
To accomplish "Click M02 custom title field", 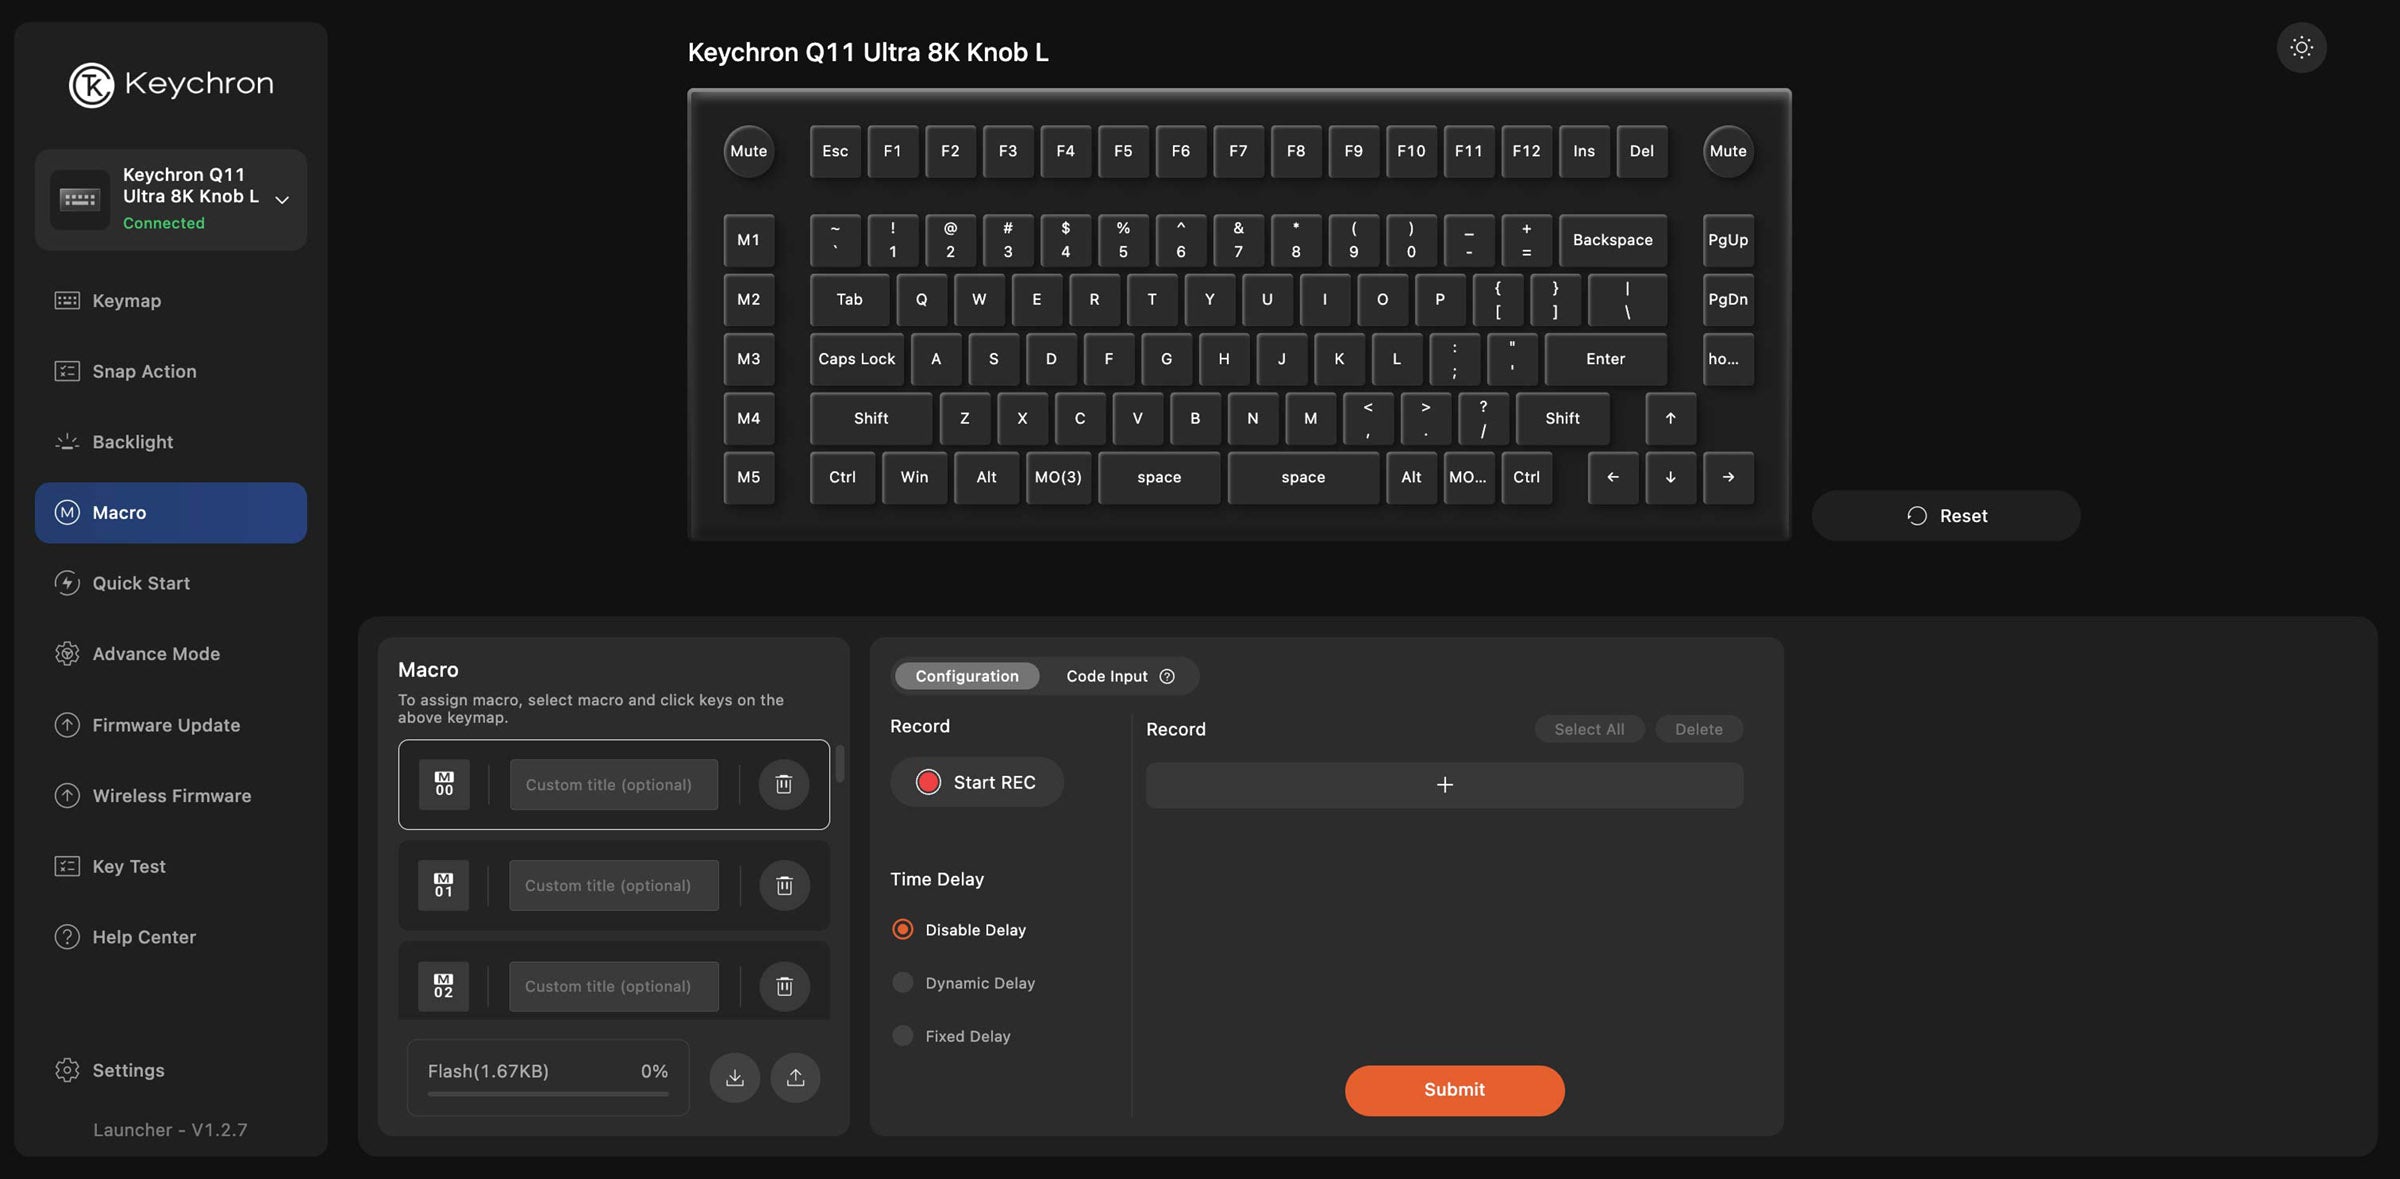I will [613, 986].
